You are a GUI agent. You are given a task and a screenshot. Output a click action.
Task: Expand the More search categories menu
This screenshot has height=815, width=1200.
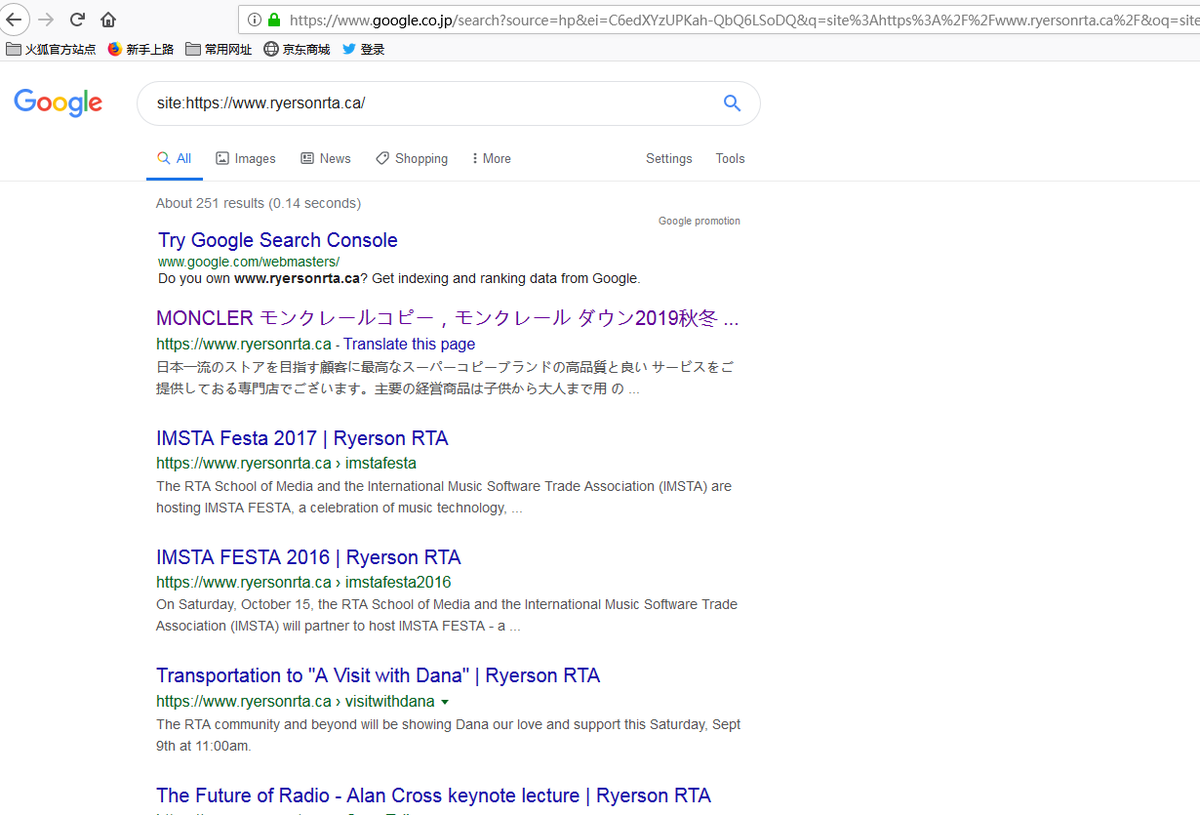coord(491,158)
